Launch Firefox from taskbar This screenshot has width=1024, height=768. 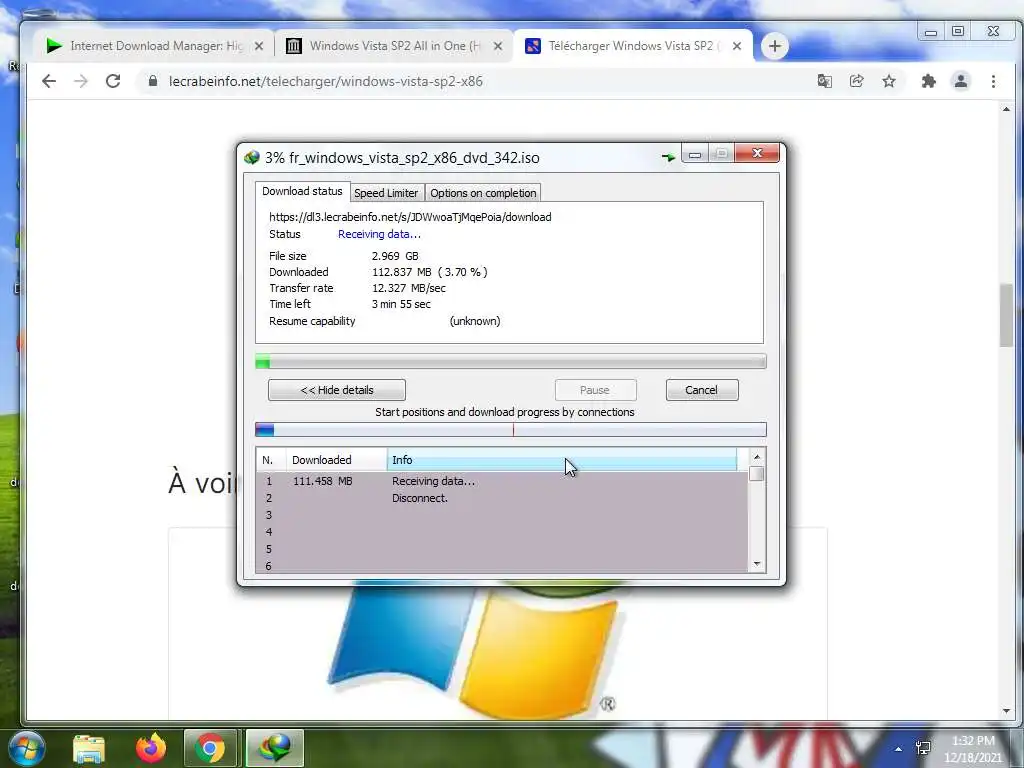click(151, 748)
